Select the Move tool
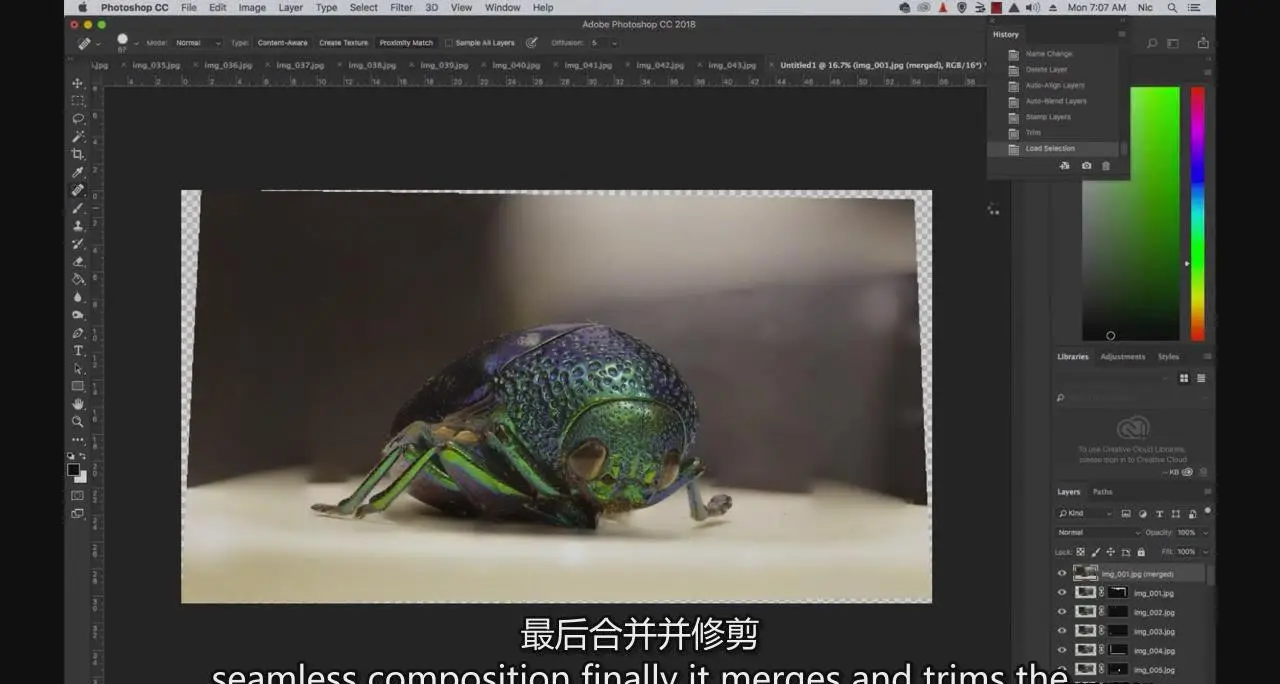This screenshot has width=1280, height=684. pyautogui.click(x=78, y=83)
